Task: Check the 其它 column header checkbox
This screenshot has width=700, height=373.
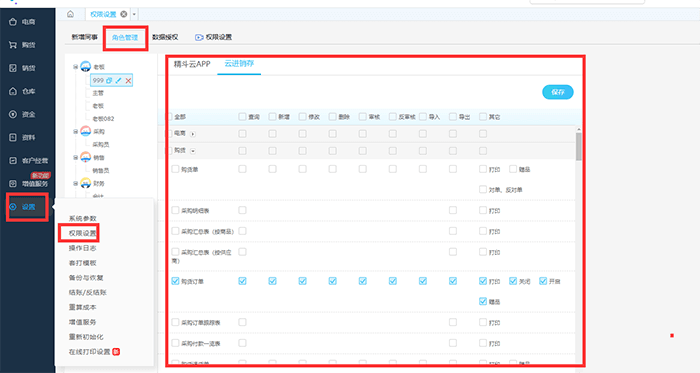Action: [x=483, y=116]
